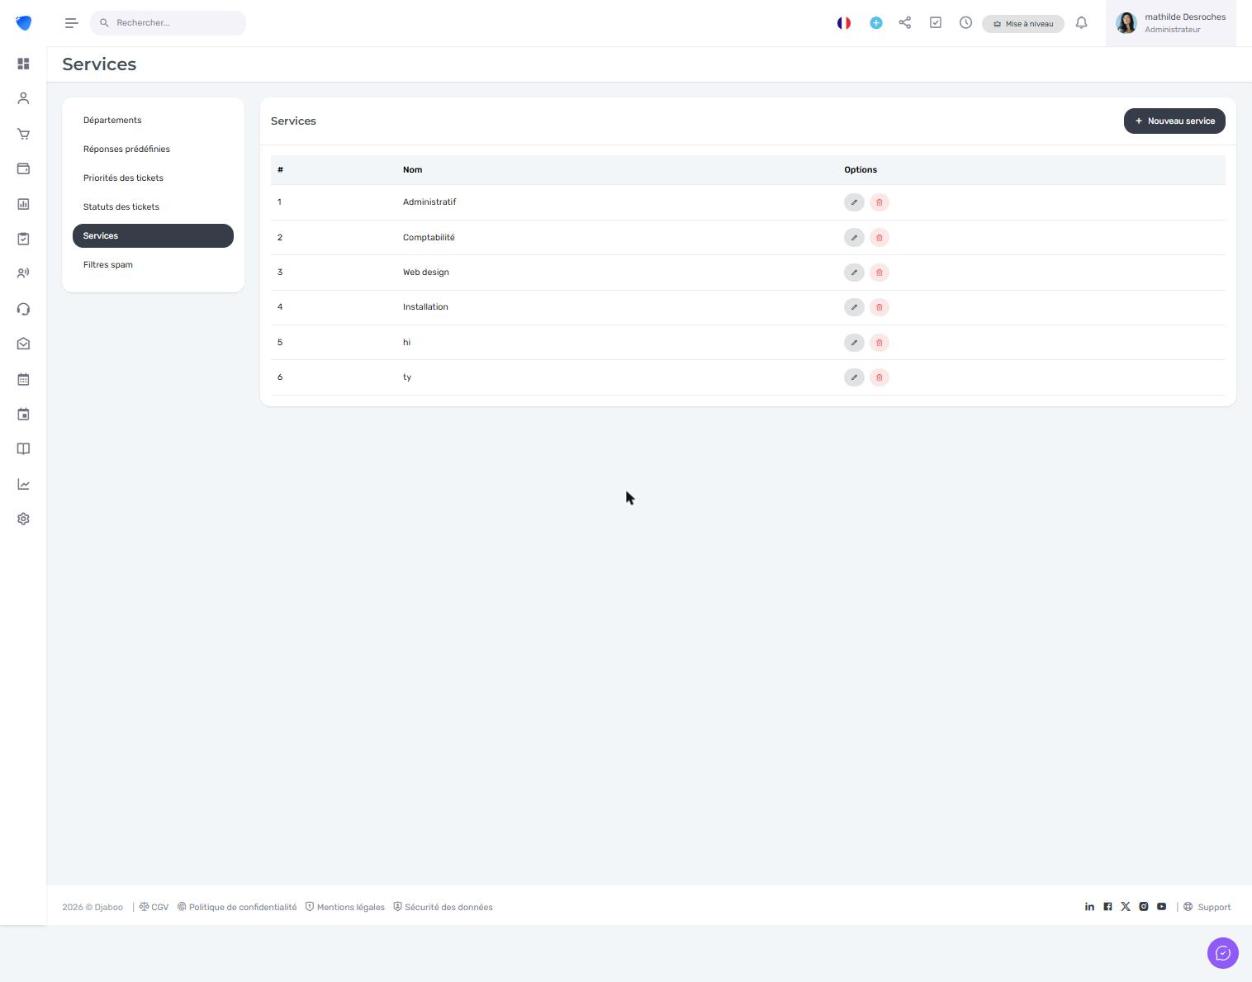1252x982 pixels.
Task: Open the person with sound waves sidebar icon
Action: pyautogui.click(x=23, y=273)
